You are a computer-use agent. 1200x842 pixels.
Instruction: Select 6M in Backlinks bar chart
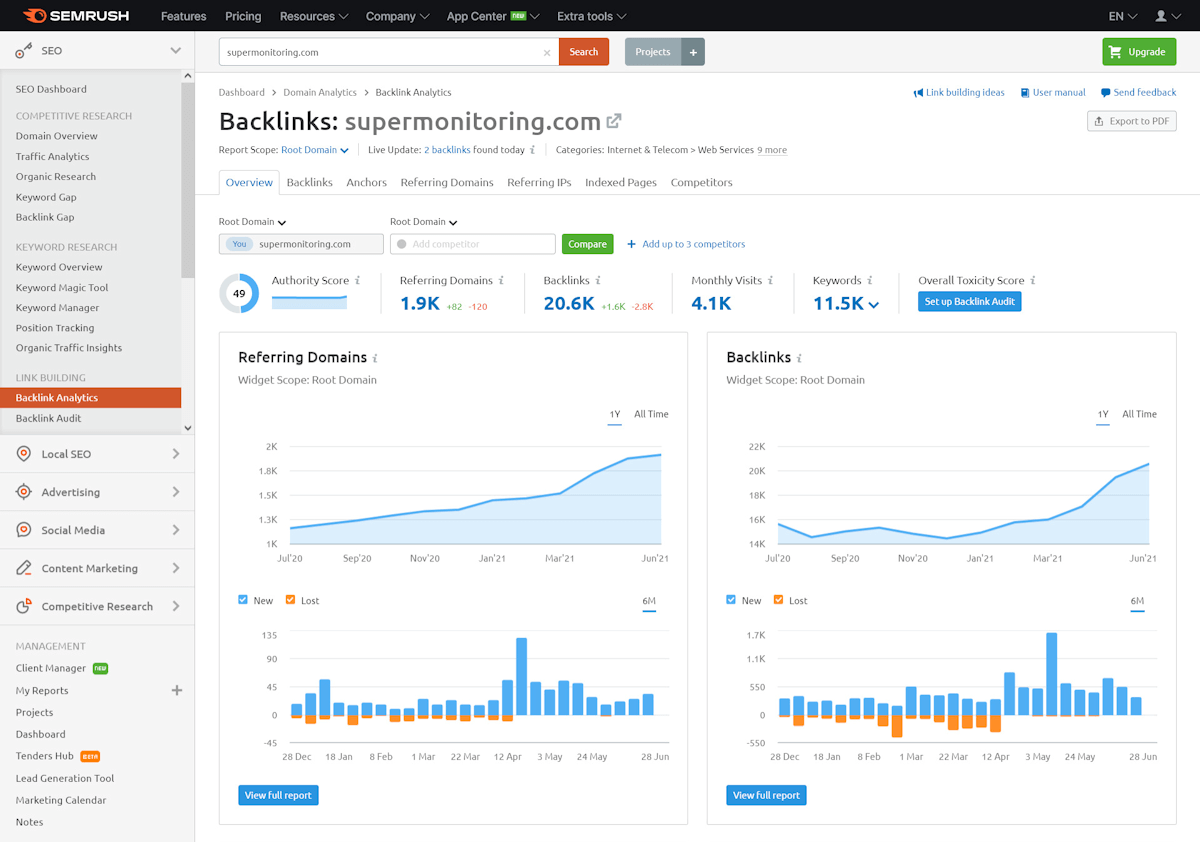click(x=1137, y=601)
